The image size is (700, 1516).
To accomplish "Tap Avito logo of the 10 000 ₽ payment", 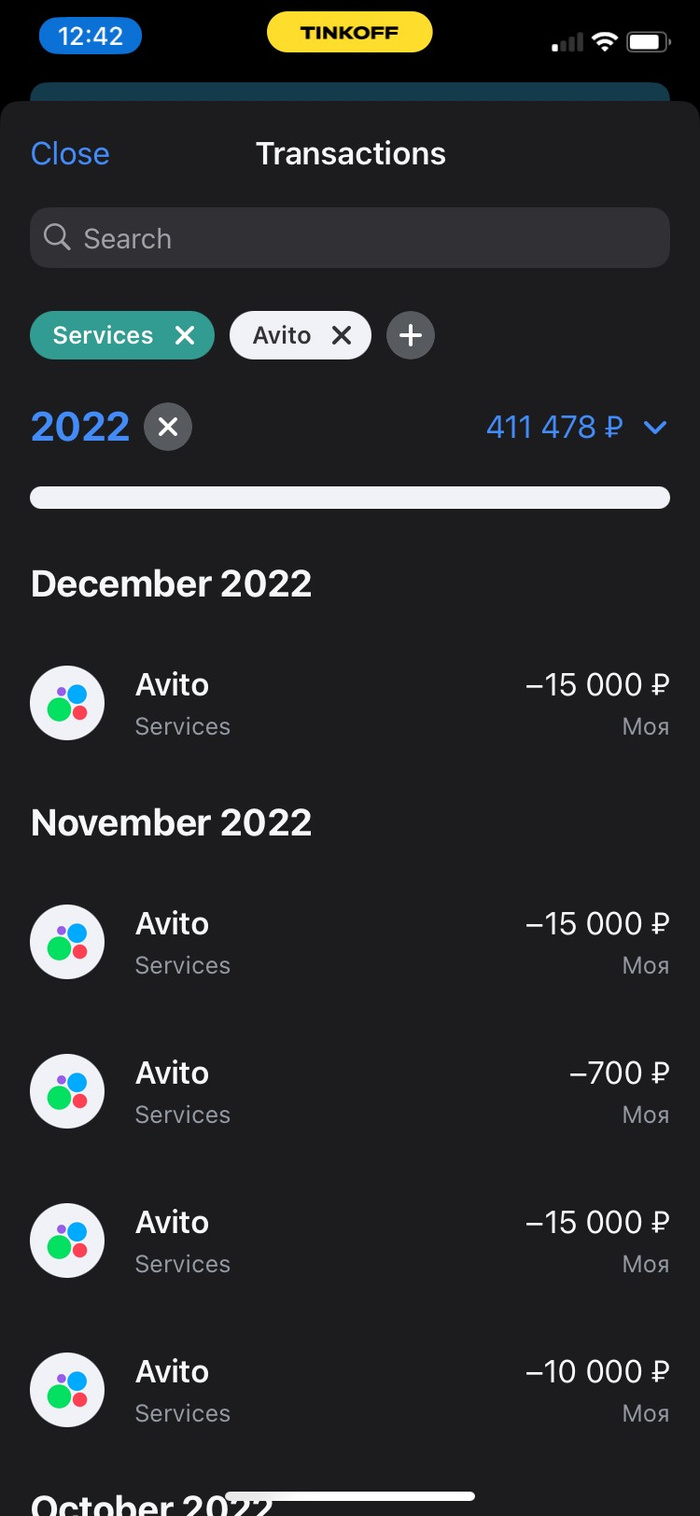I will tap(67, 1390).
